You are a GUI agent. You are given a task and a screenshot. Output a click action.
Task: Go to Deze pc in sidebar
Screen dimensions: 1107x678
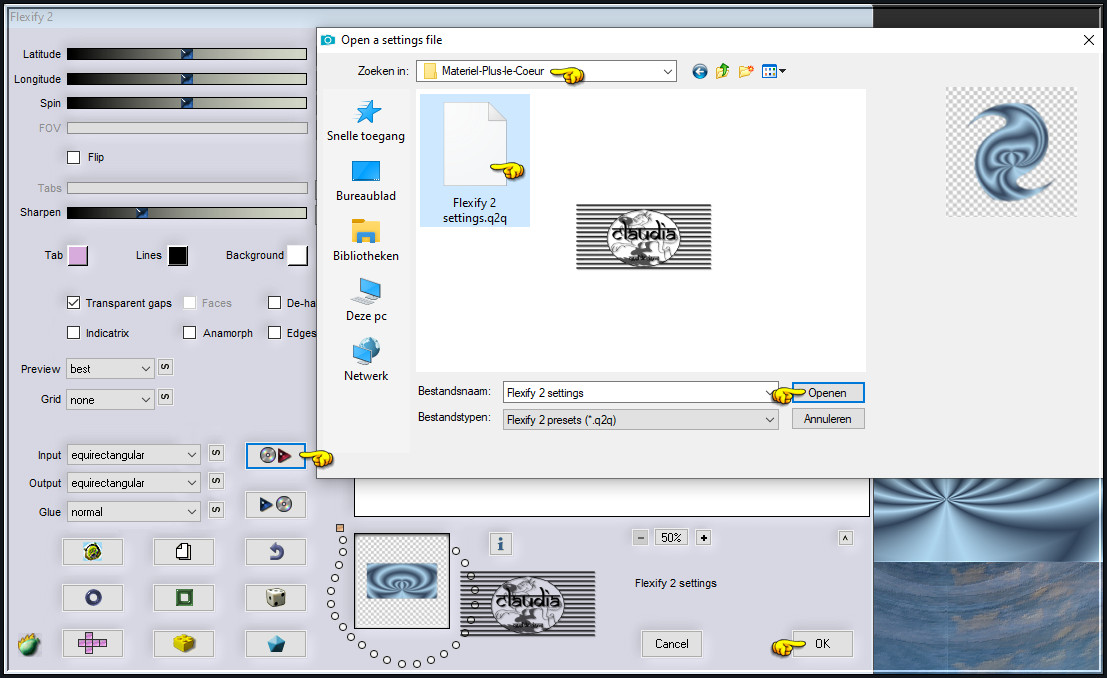point(366,301)
